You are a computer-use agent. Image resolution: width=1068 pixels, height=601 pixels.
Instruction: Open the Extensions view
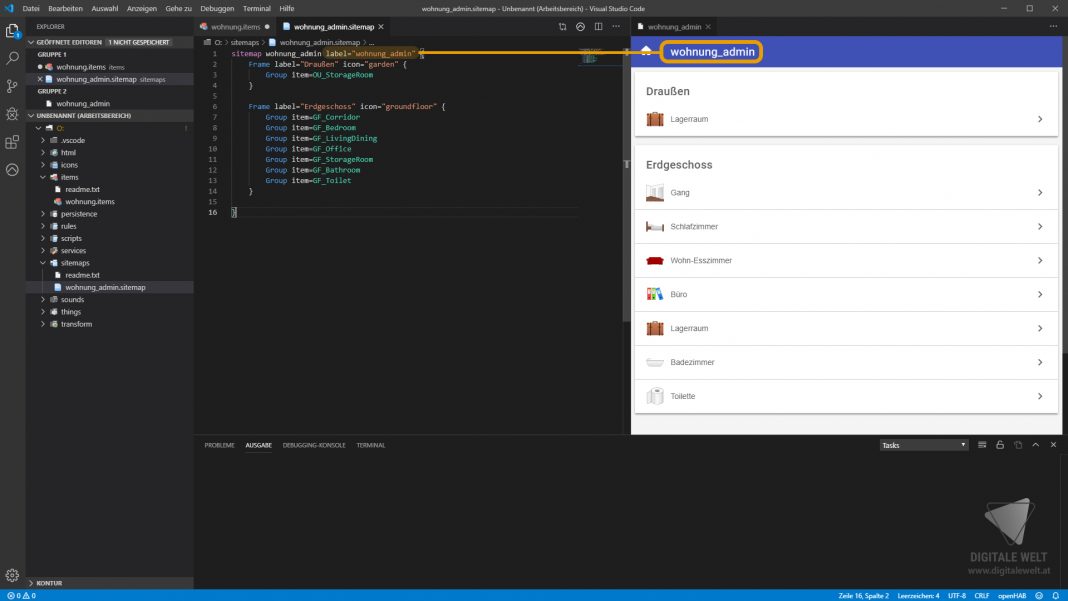(x=12, y=142)
